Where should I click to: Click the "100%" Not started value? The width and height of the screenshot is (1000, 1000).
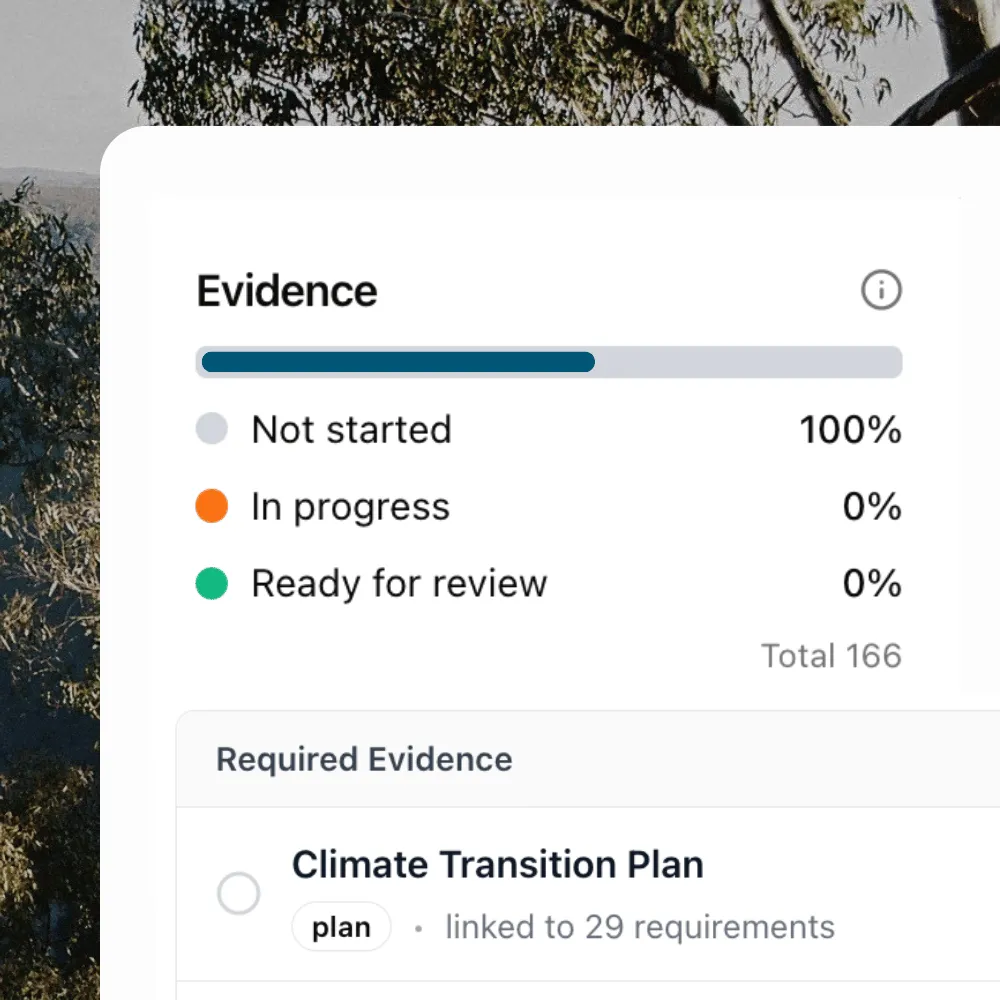850,429
